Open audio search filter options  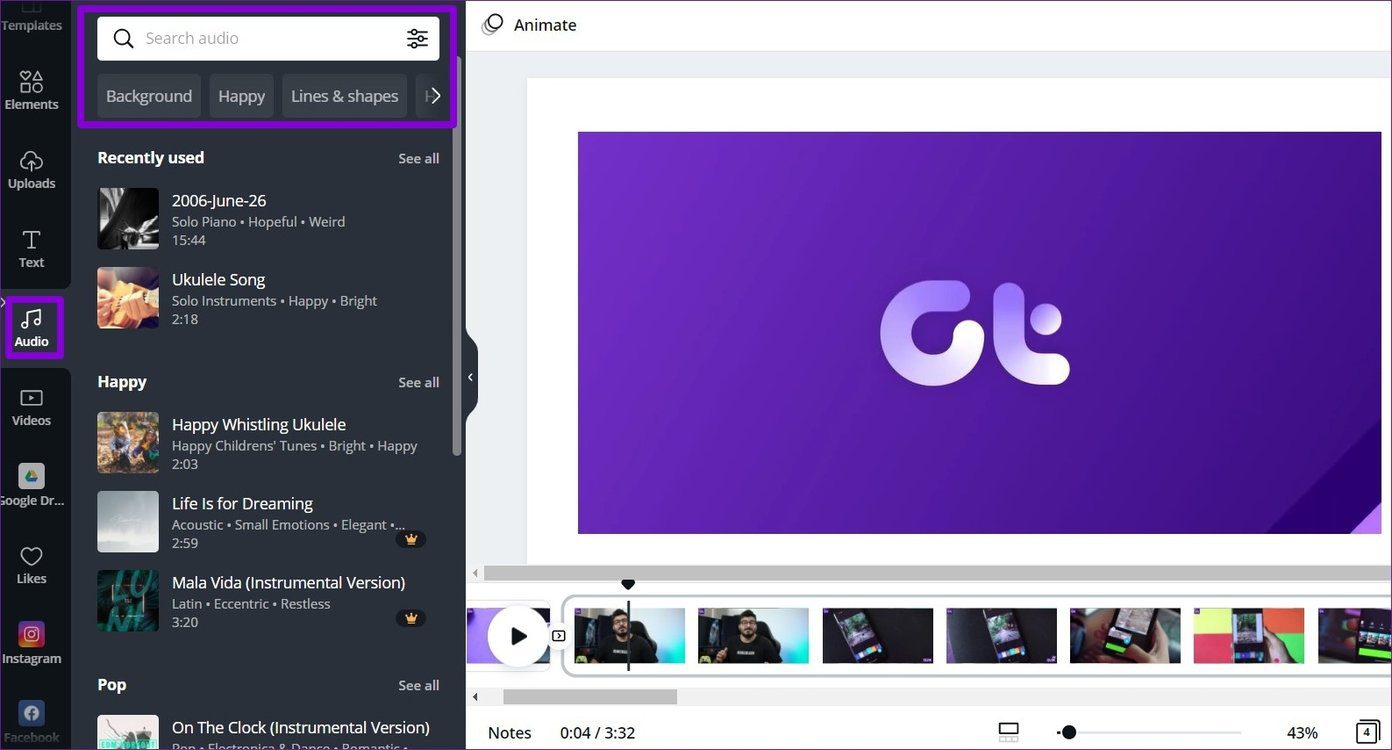tap(417, 38)
